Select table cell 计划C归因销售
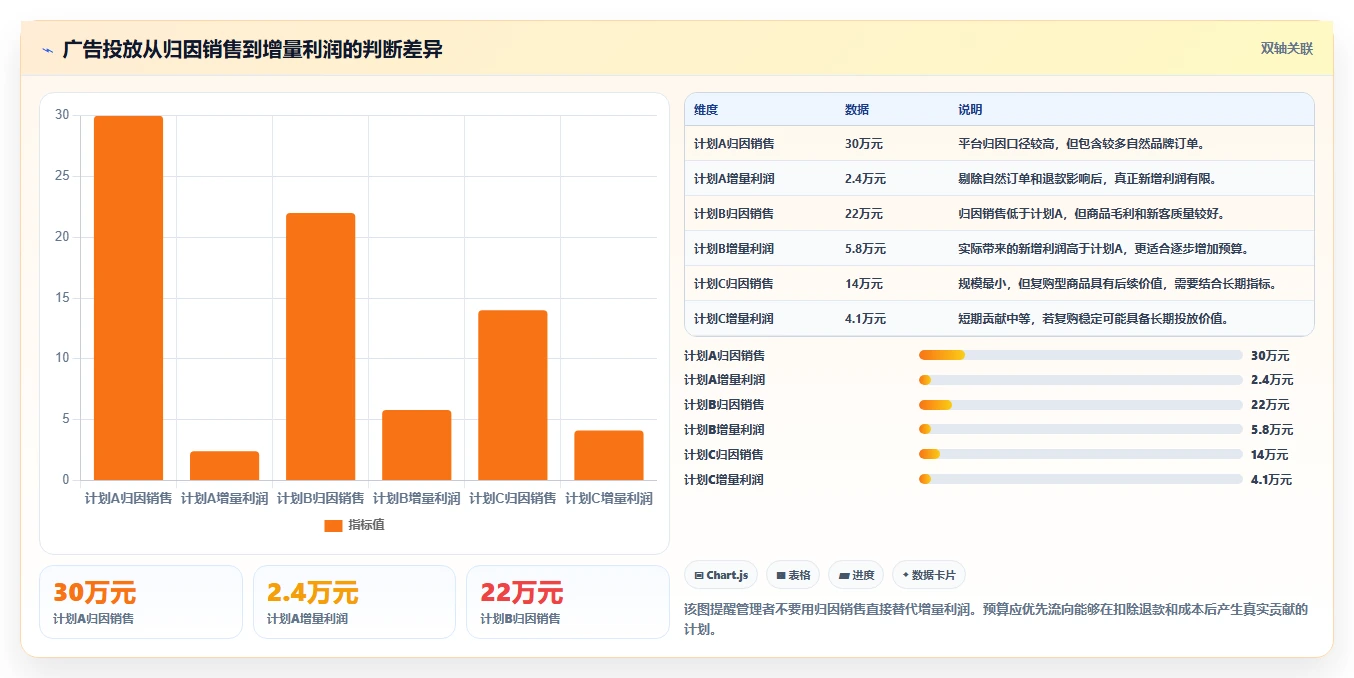 tap(734, 284)
